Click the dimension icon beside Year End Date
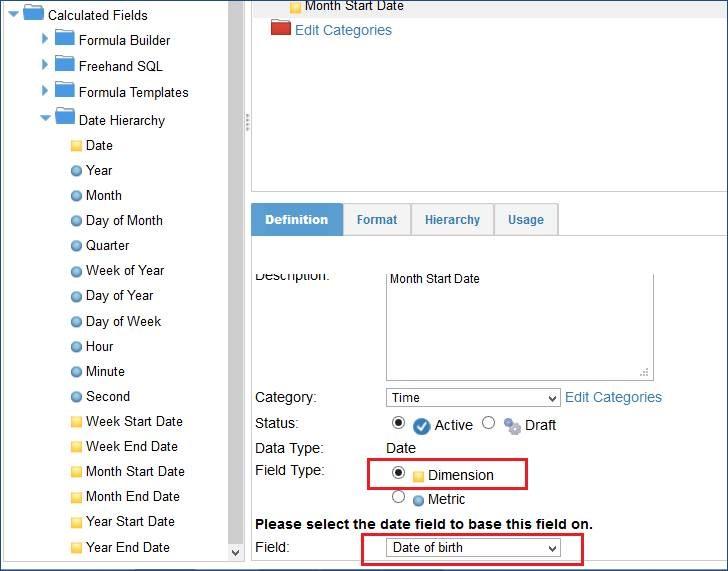 pyautogui.click(x=76, y=548)
